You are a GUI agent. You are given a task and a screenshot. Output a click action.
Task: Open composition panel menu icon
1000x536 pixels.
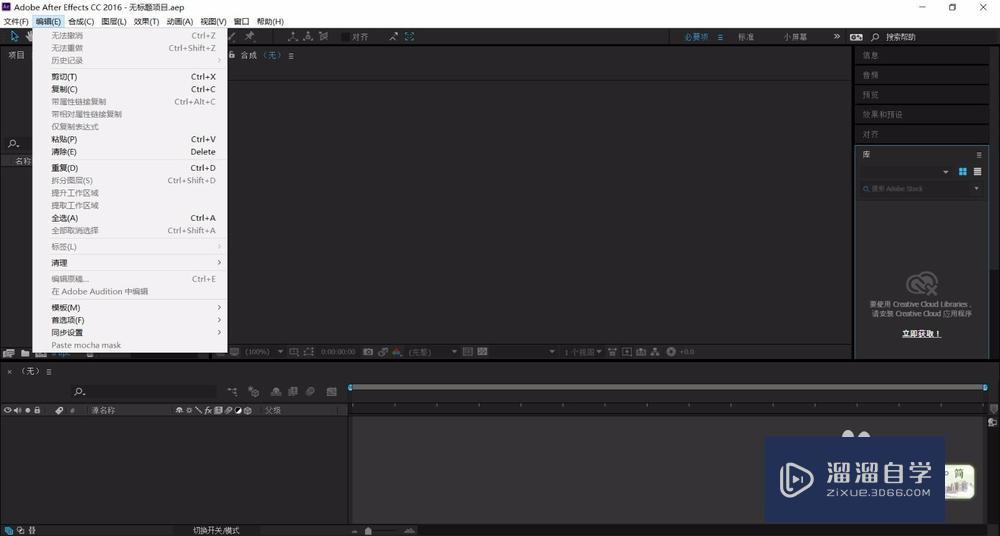pos(291,56)
